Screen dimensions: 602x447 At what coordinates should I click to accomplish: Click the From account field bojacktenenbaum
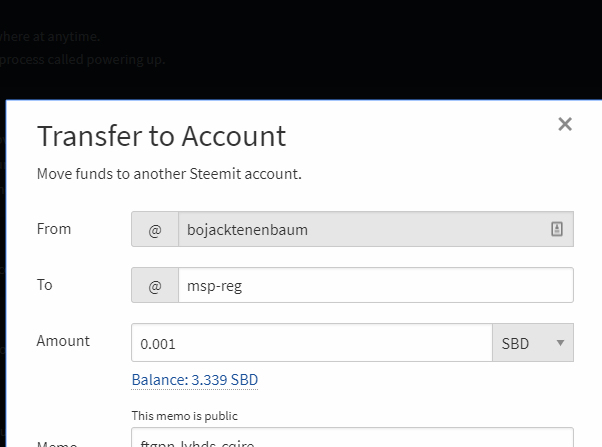(376, 229)
